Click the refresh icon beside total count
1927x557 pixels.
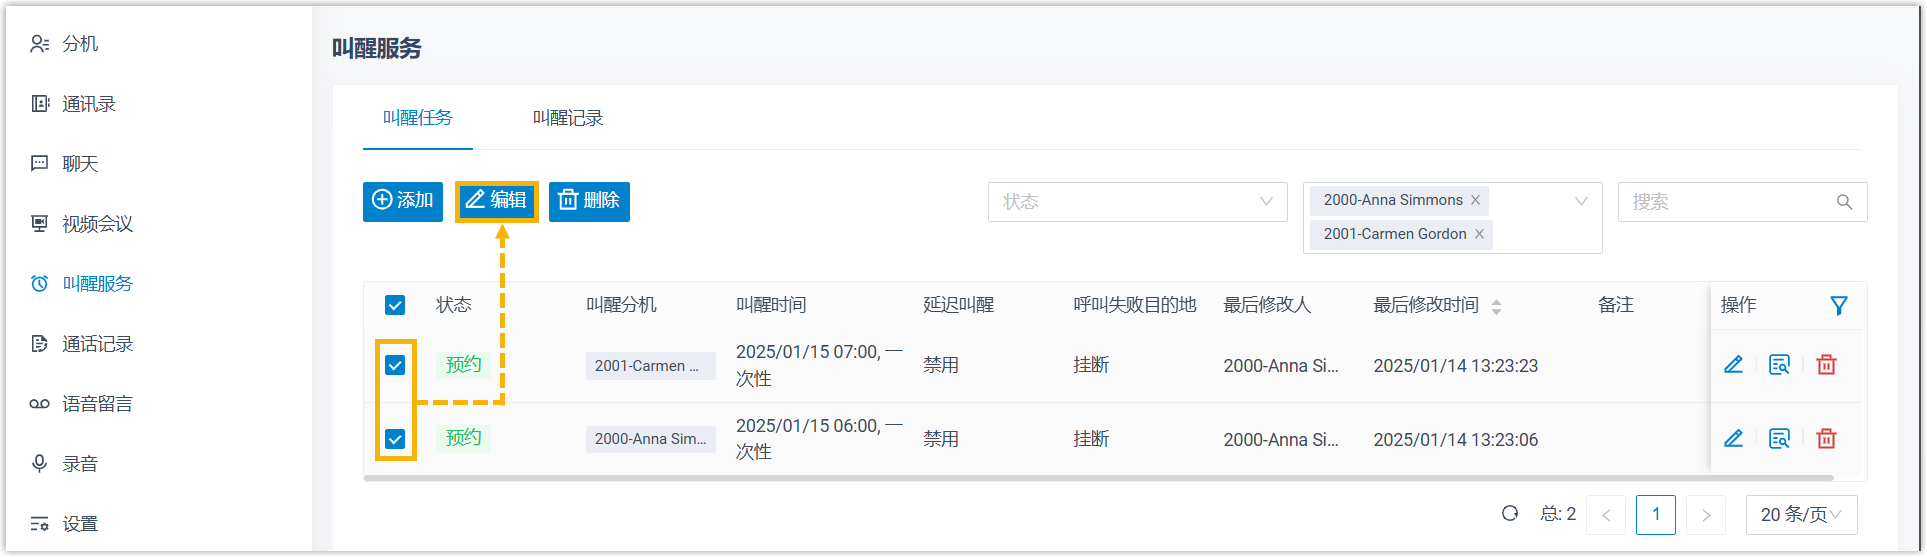coord(1510,514)
